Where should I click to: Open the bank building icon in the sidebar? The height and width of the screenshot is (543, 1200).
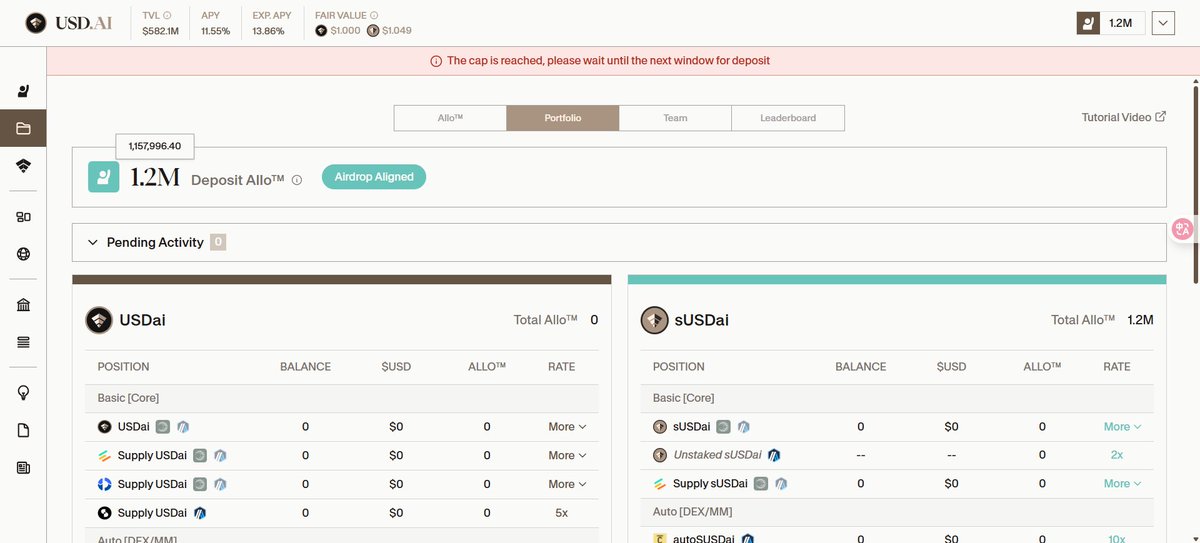pyautogui.click(x=23, y=305)
